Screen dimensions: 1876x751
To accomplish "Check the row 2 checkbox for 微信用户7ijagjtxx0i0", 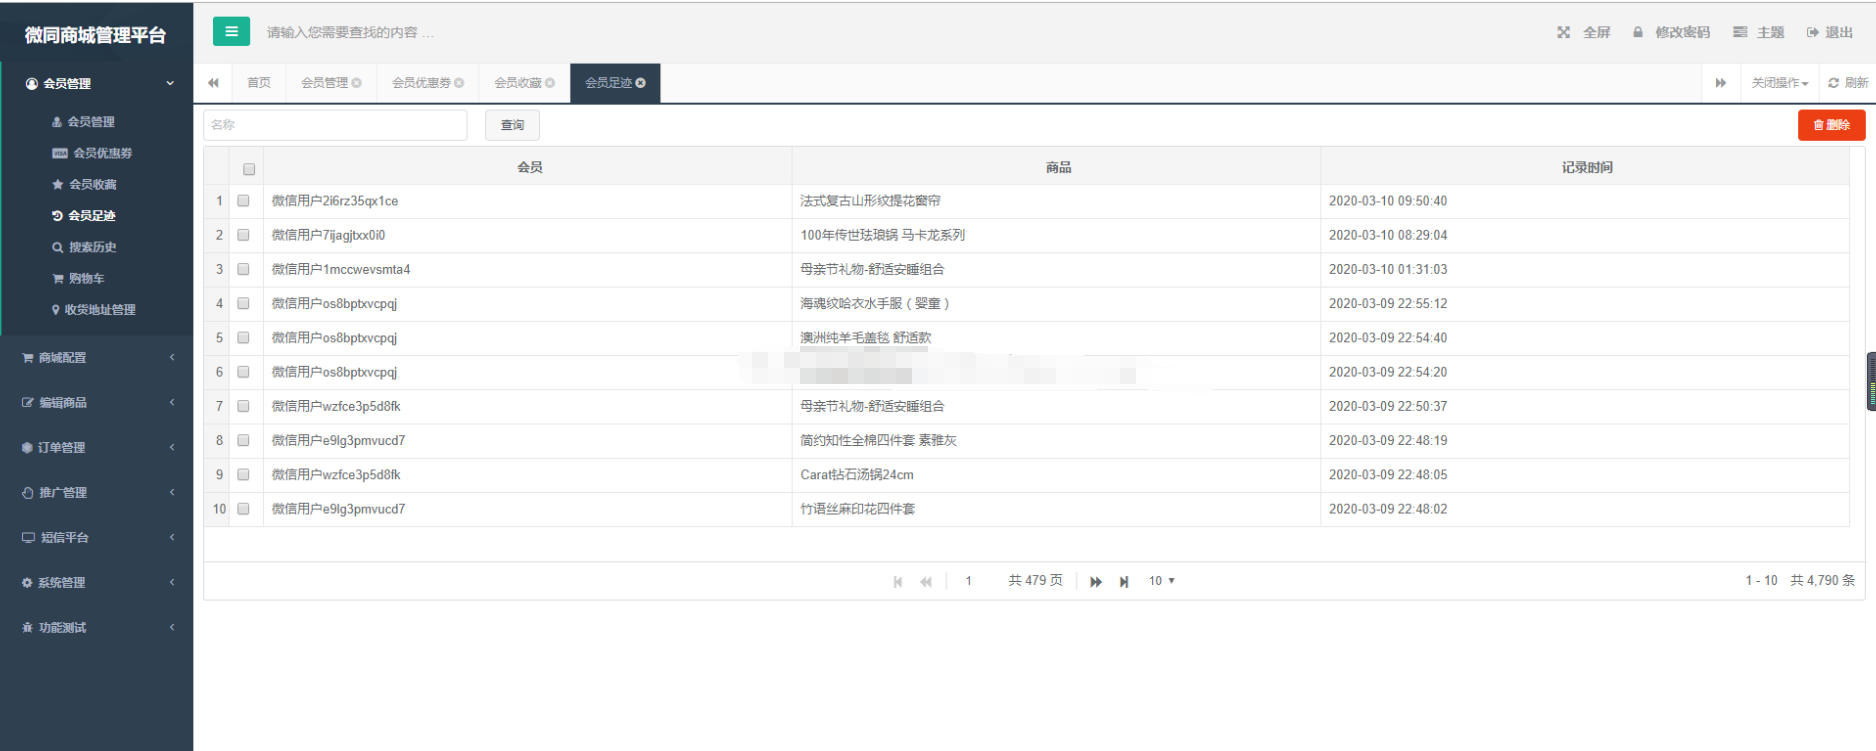I will point(243,235).
